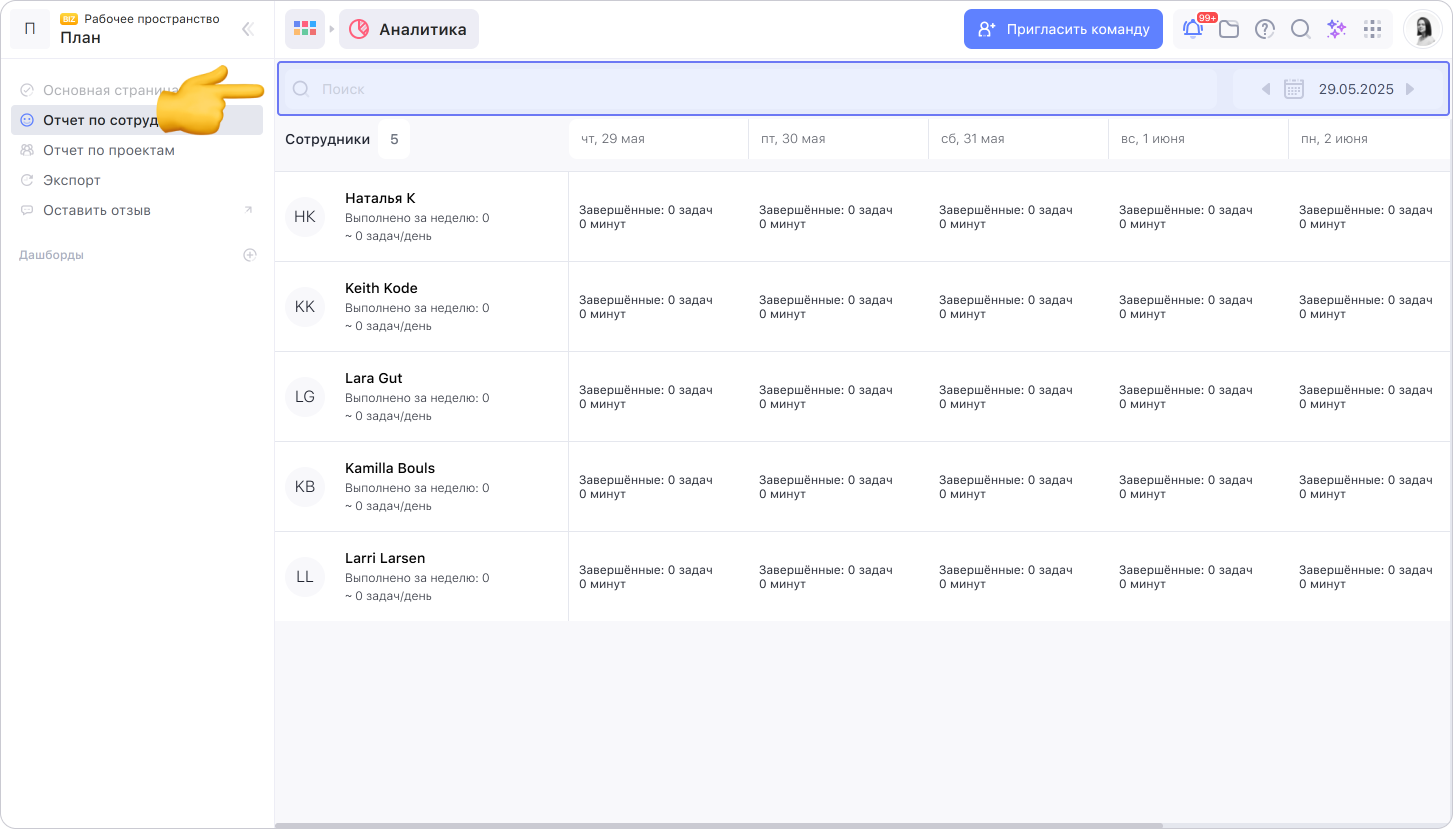Click the colorful apps launcher icon

[x=305, y=29]
